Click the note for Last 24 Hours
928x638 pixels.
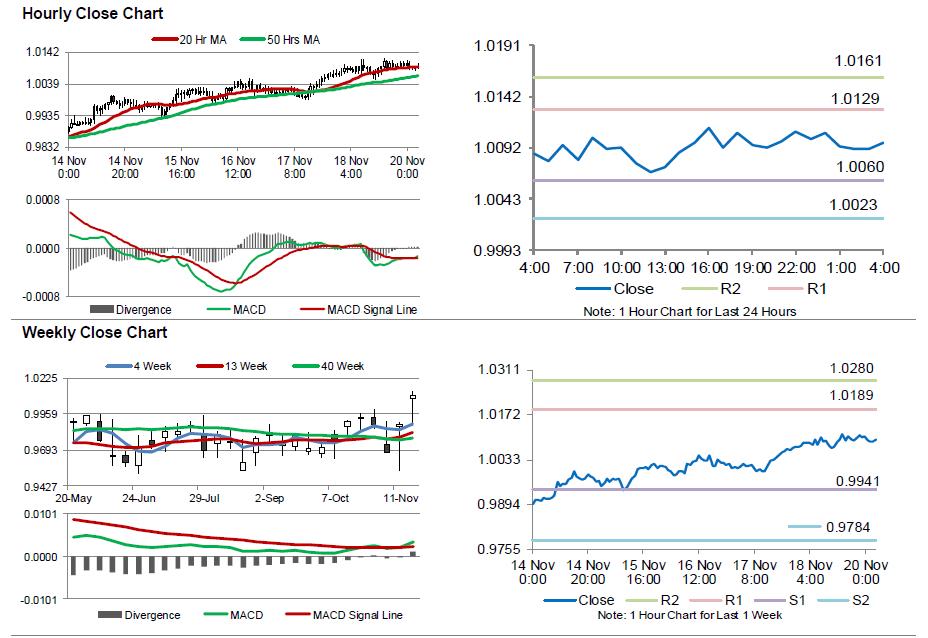coord(689,312)
